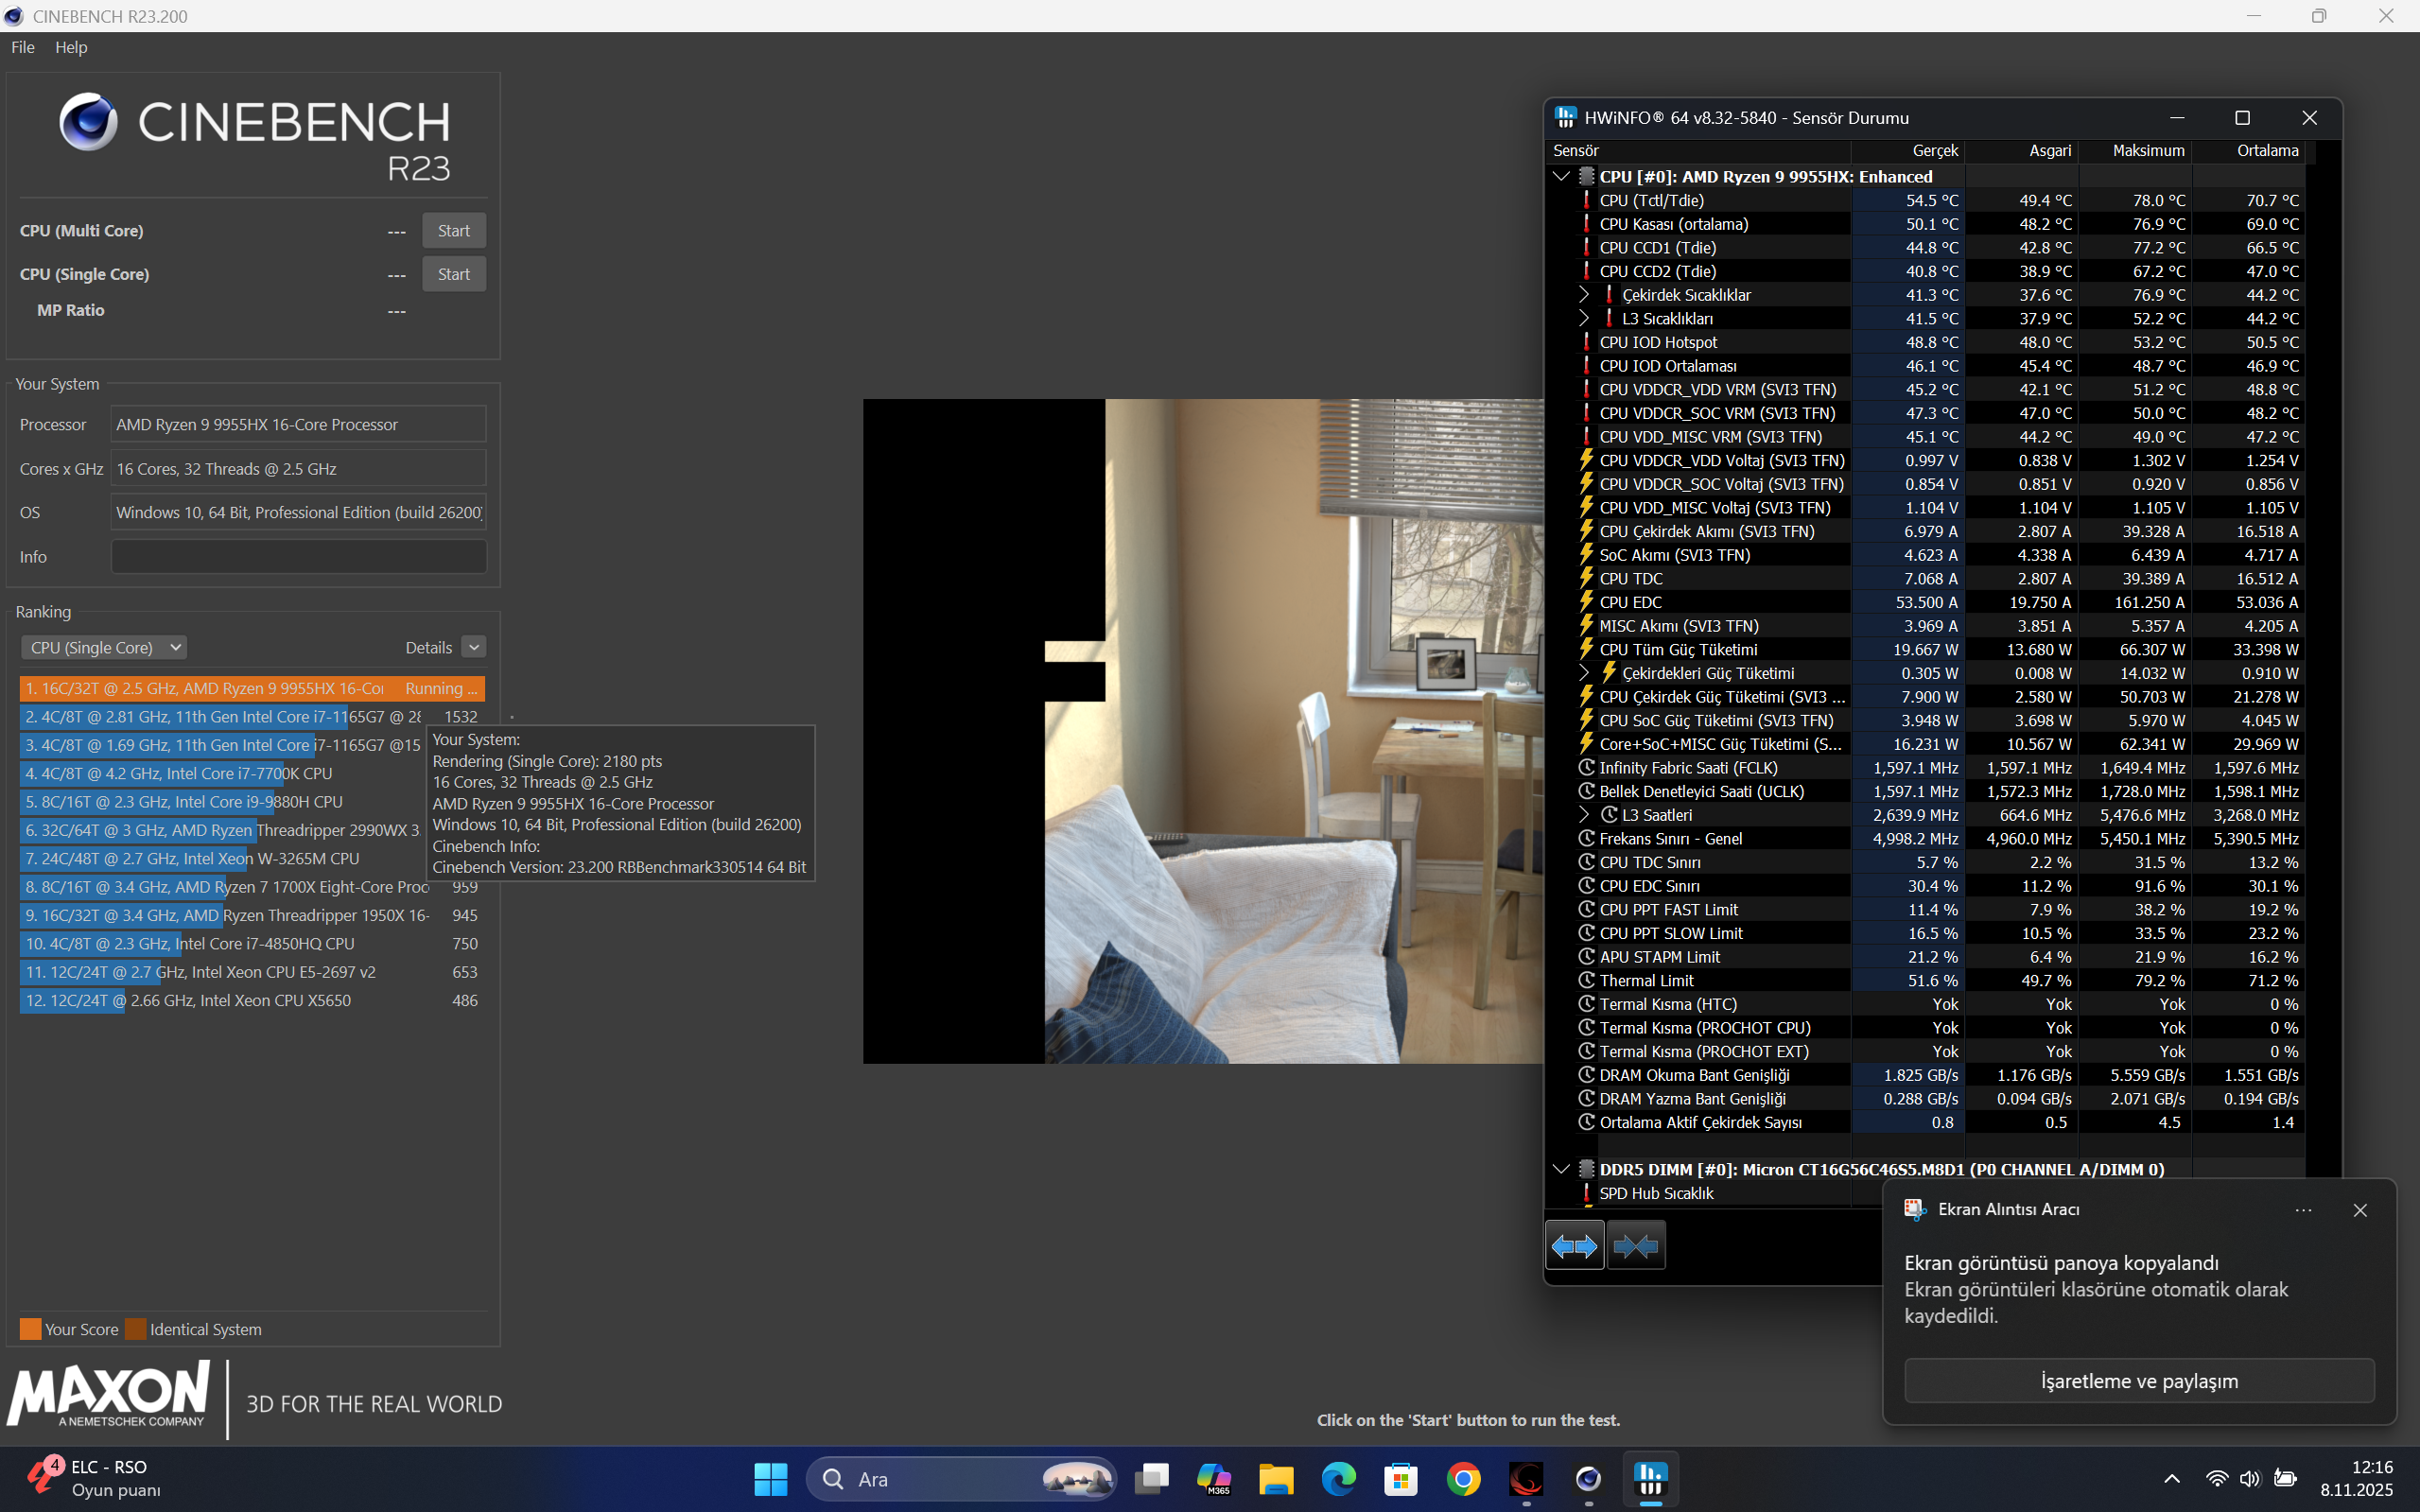Click the Your Score orange legend swatch
This screenshot has width=2420, height=1512.
(31, 1329)
